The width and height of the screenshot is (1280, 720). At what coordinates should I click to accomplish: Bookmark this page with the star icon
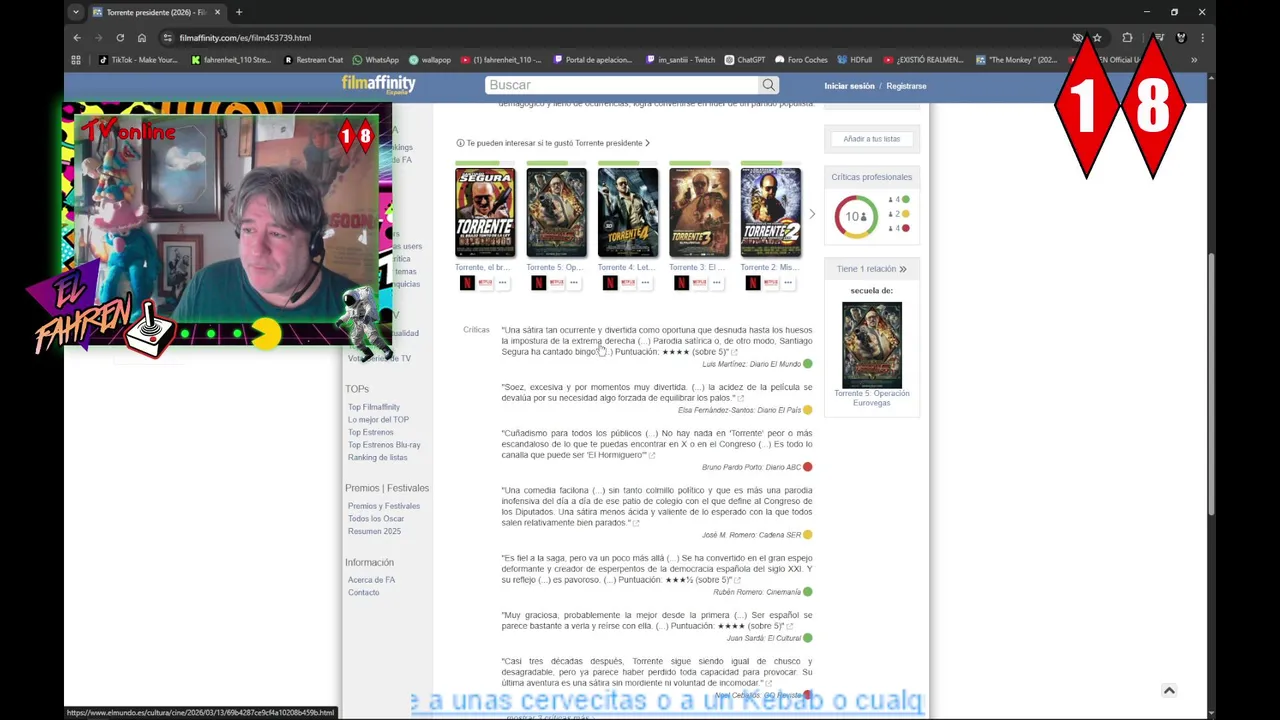pyautogui.click(x=1097, y=38)
